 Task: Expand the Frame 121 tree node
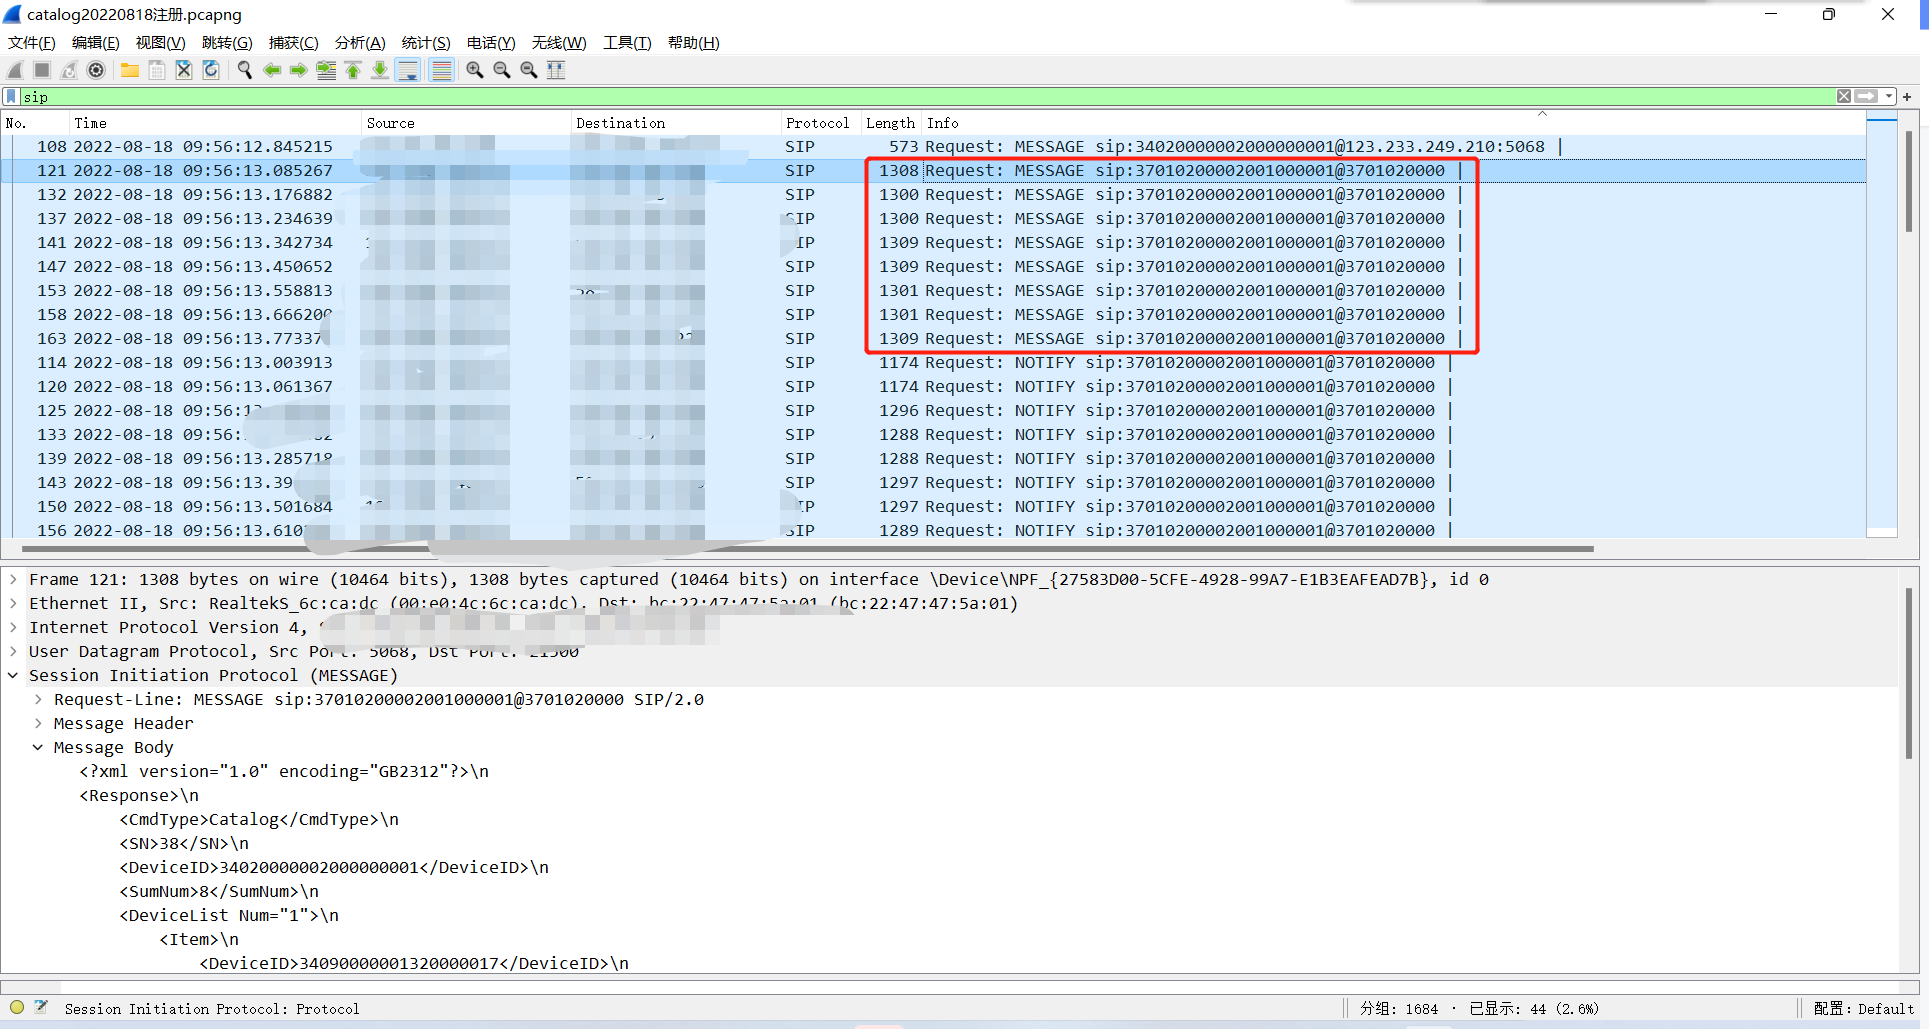tap(13, 579)
